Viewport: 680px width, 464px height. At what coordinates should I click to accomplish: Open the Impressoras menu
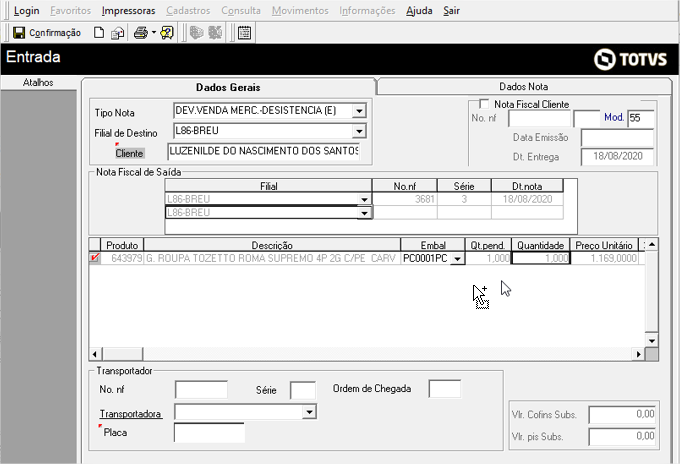pyautogui.click(x=128, y=11)
